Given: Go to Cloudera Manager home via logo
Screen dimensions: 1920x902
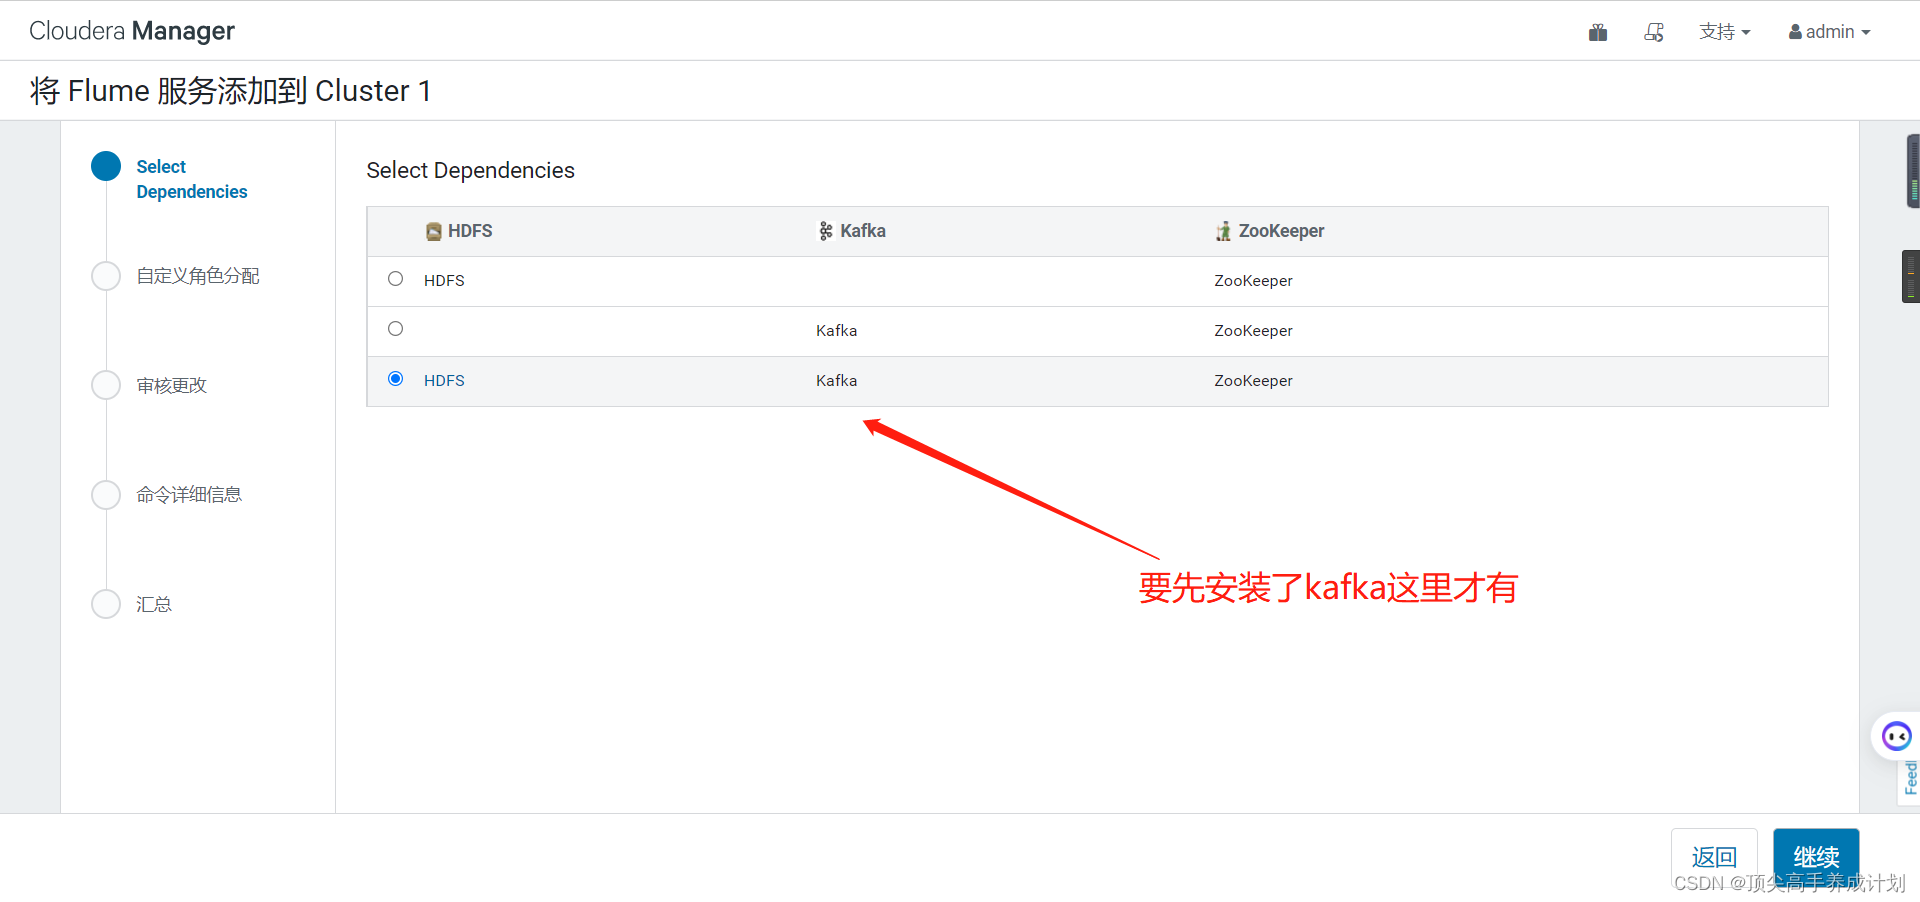Looking at the screenshot, I should [132, 31].
